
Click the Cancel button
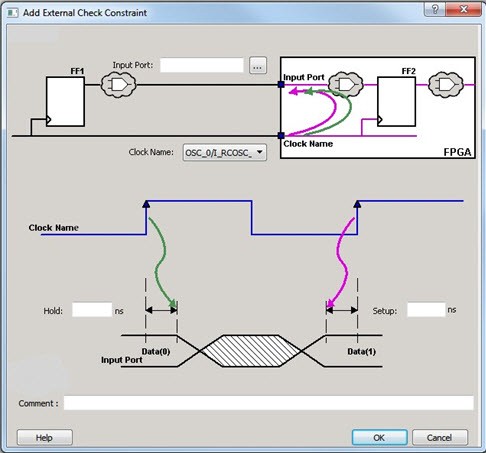coord(440,437)
